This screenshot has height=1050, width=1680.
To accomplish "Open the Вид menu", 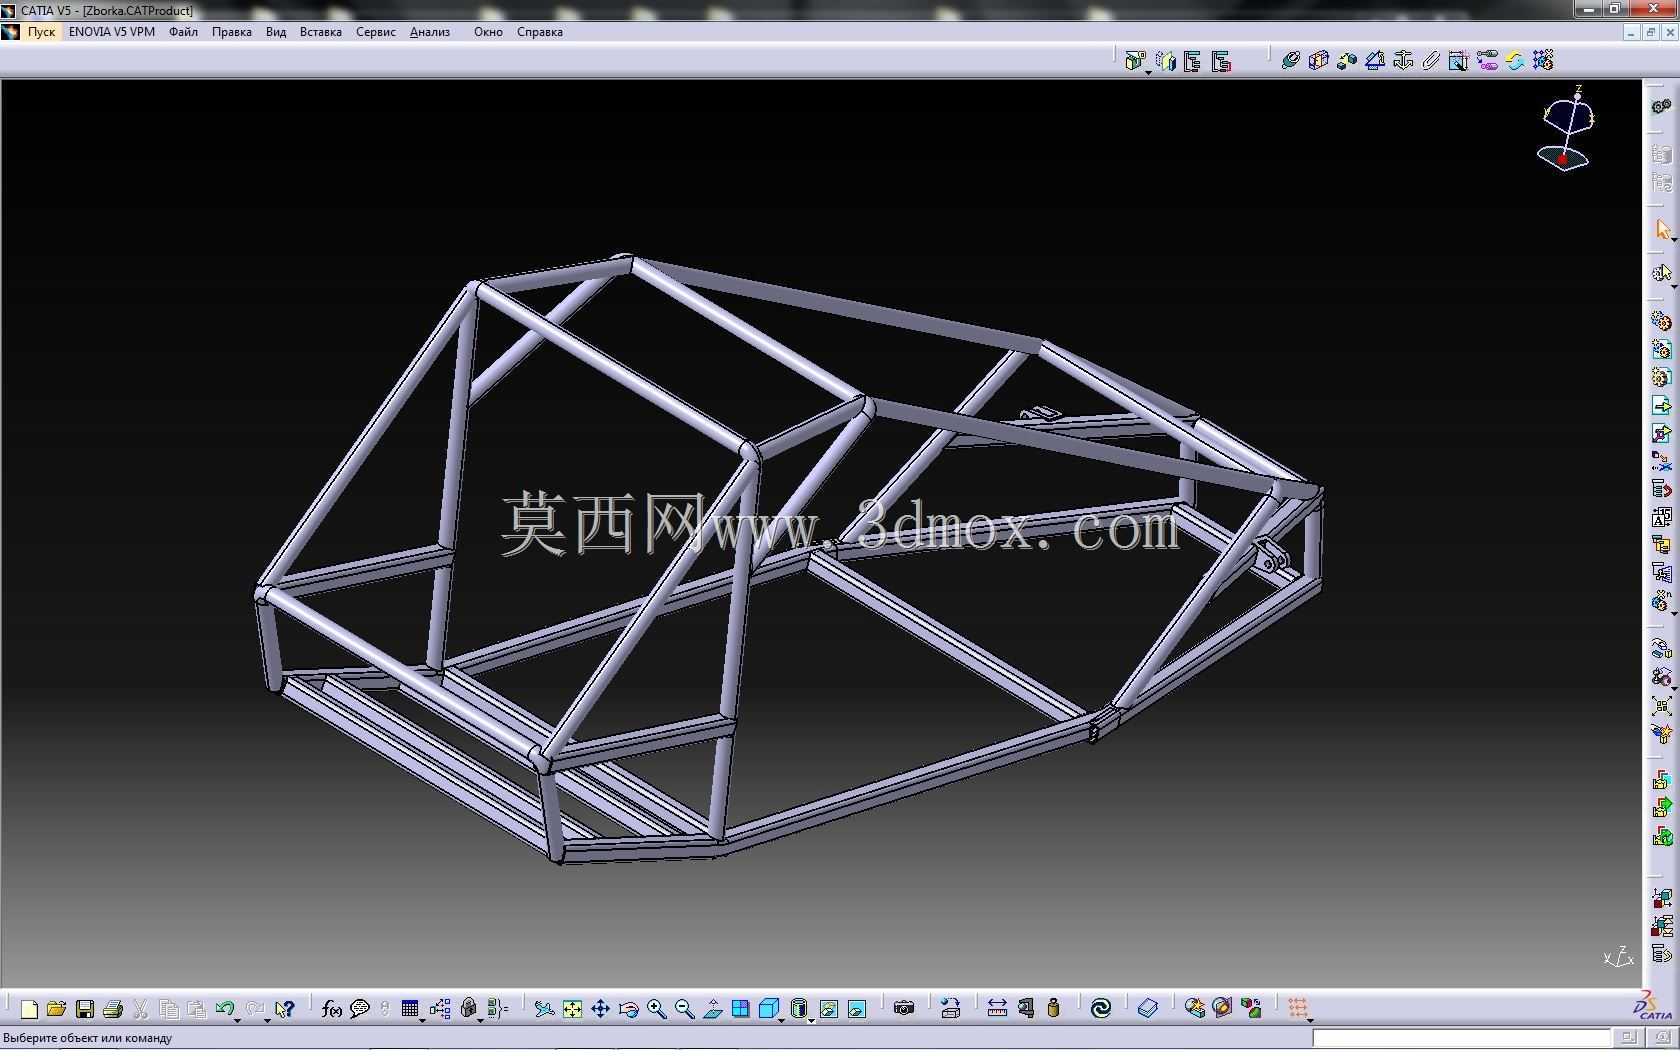I will click(x=276, y=32).
